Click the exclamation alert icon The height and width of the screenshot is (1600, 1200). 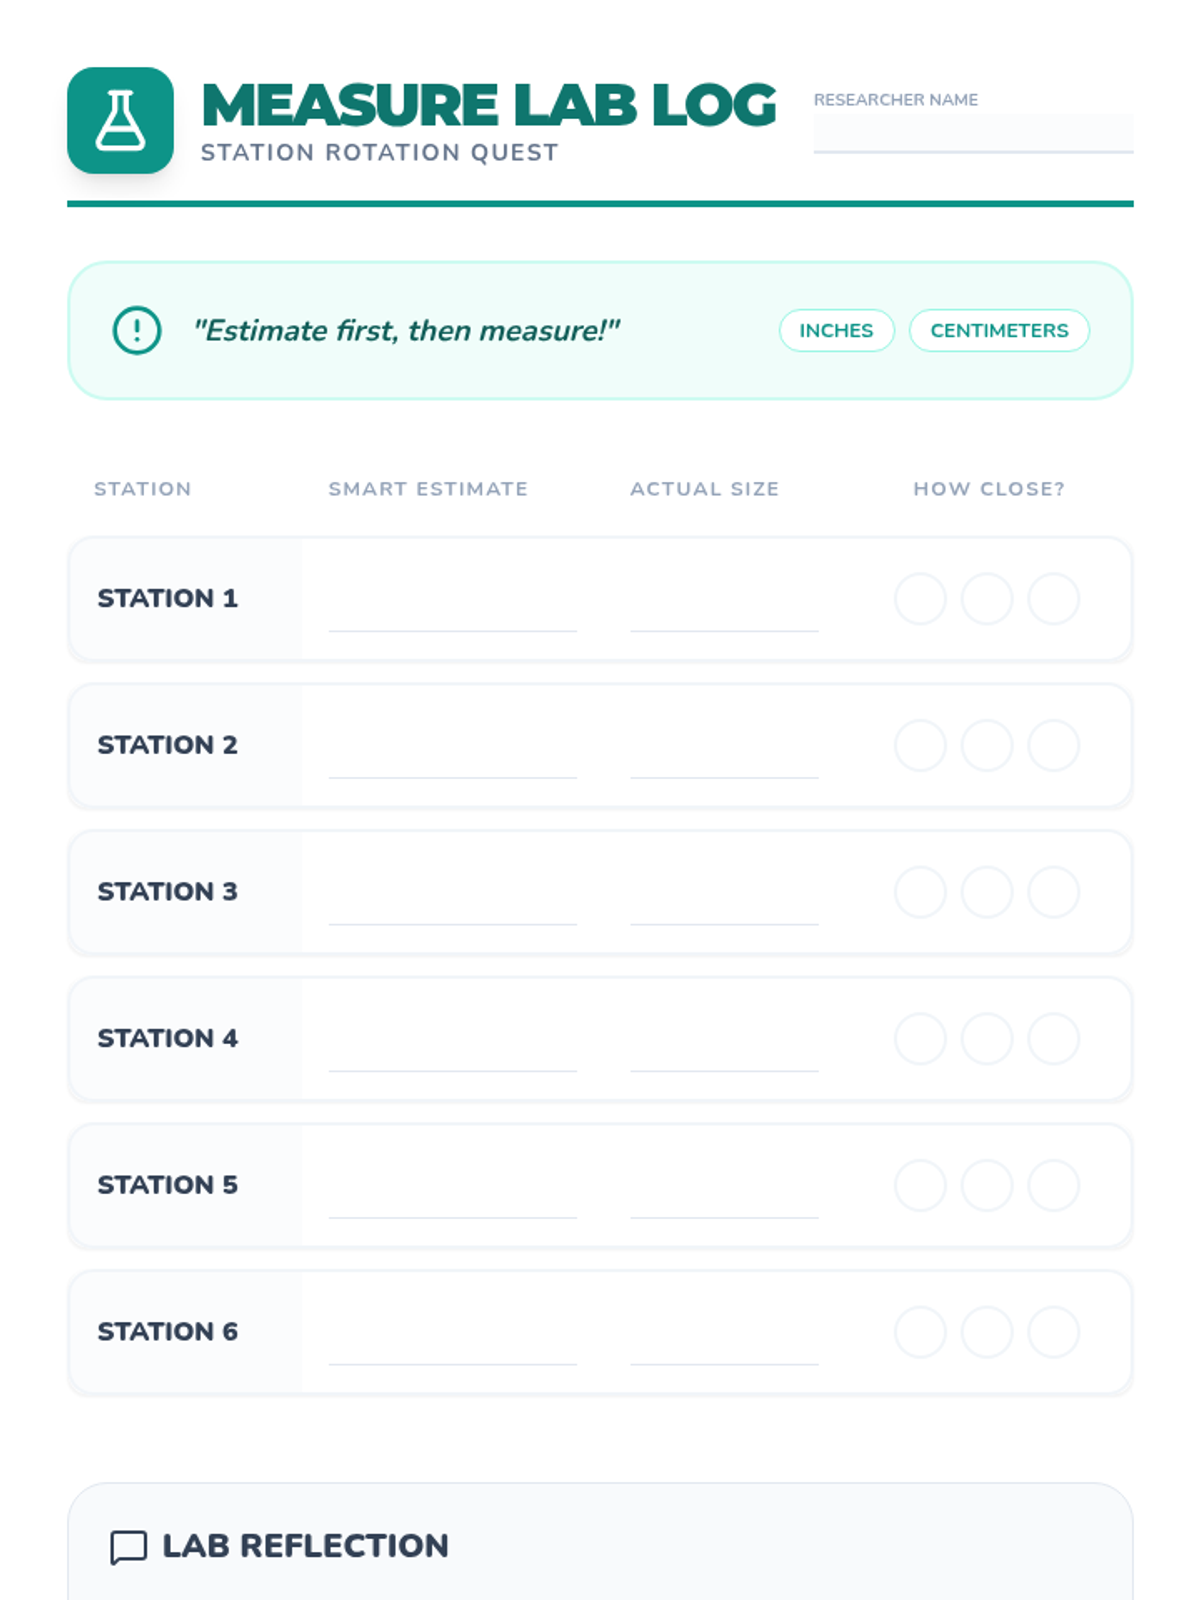click(x=137, y=330)
